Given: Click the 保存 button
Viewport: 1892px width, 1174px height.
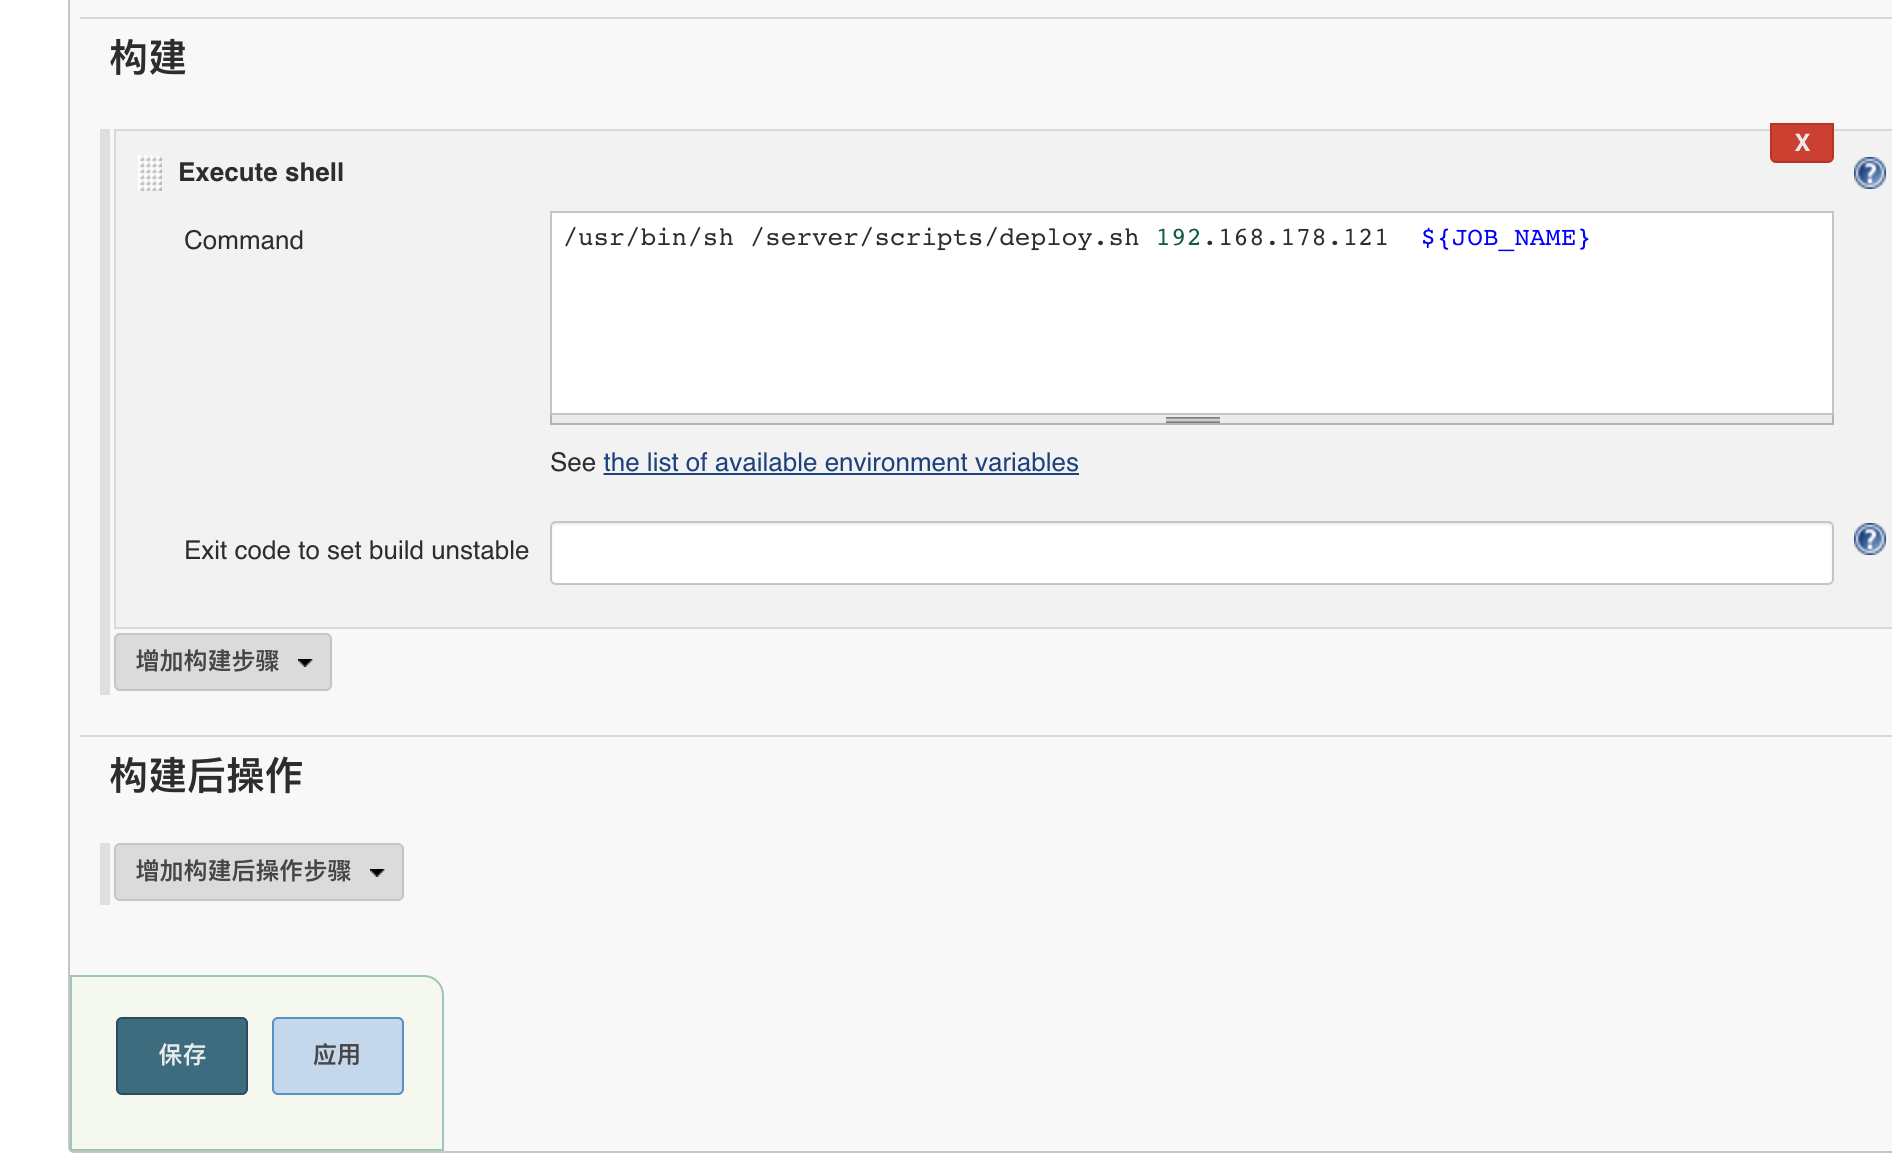Looking at the screenshot, I should [x=182, y=1056].
